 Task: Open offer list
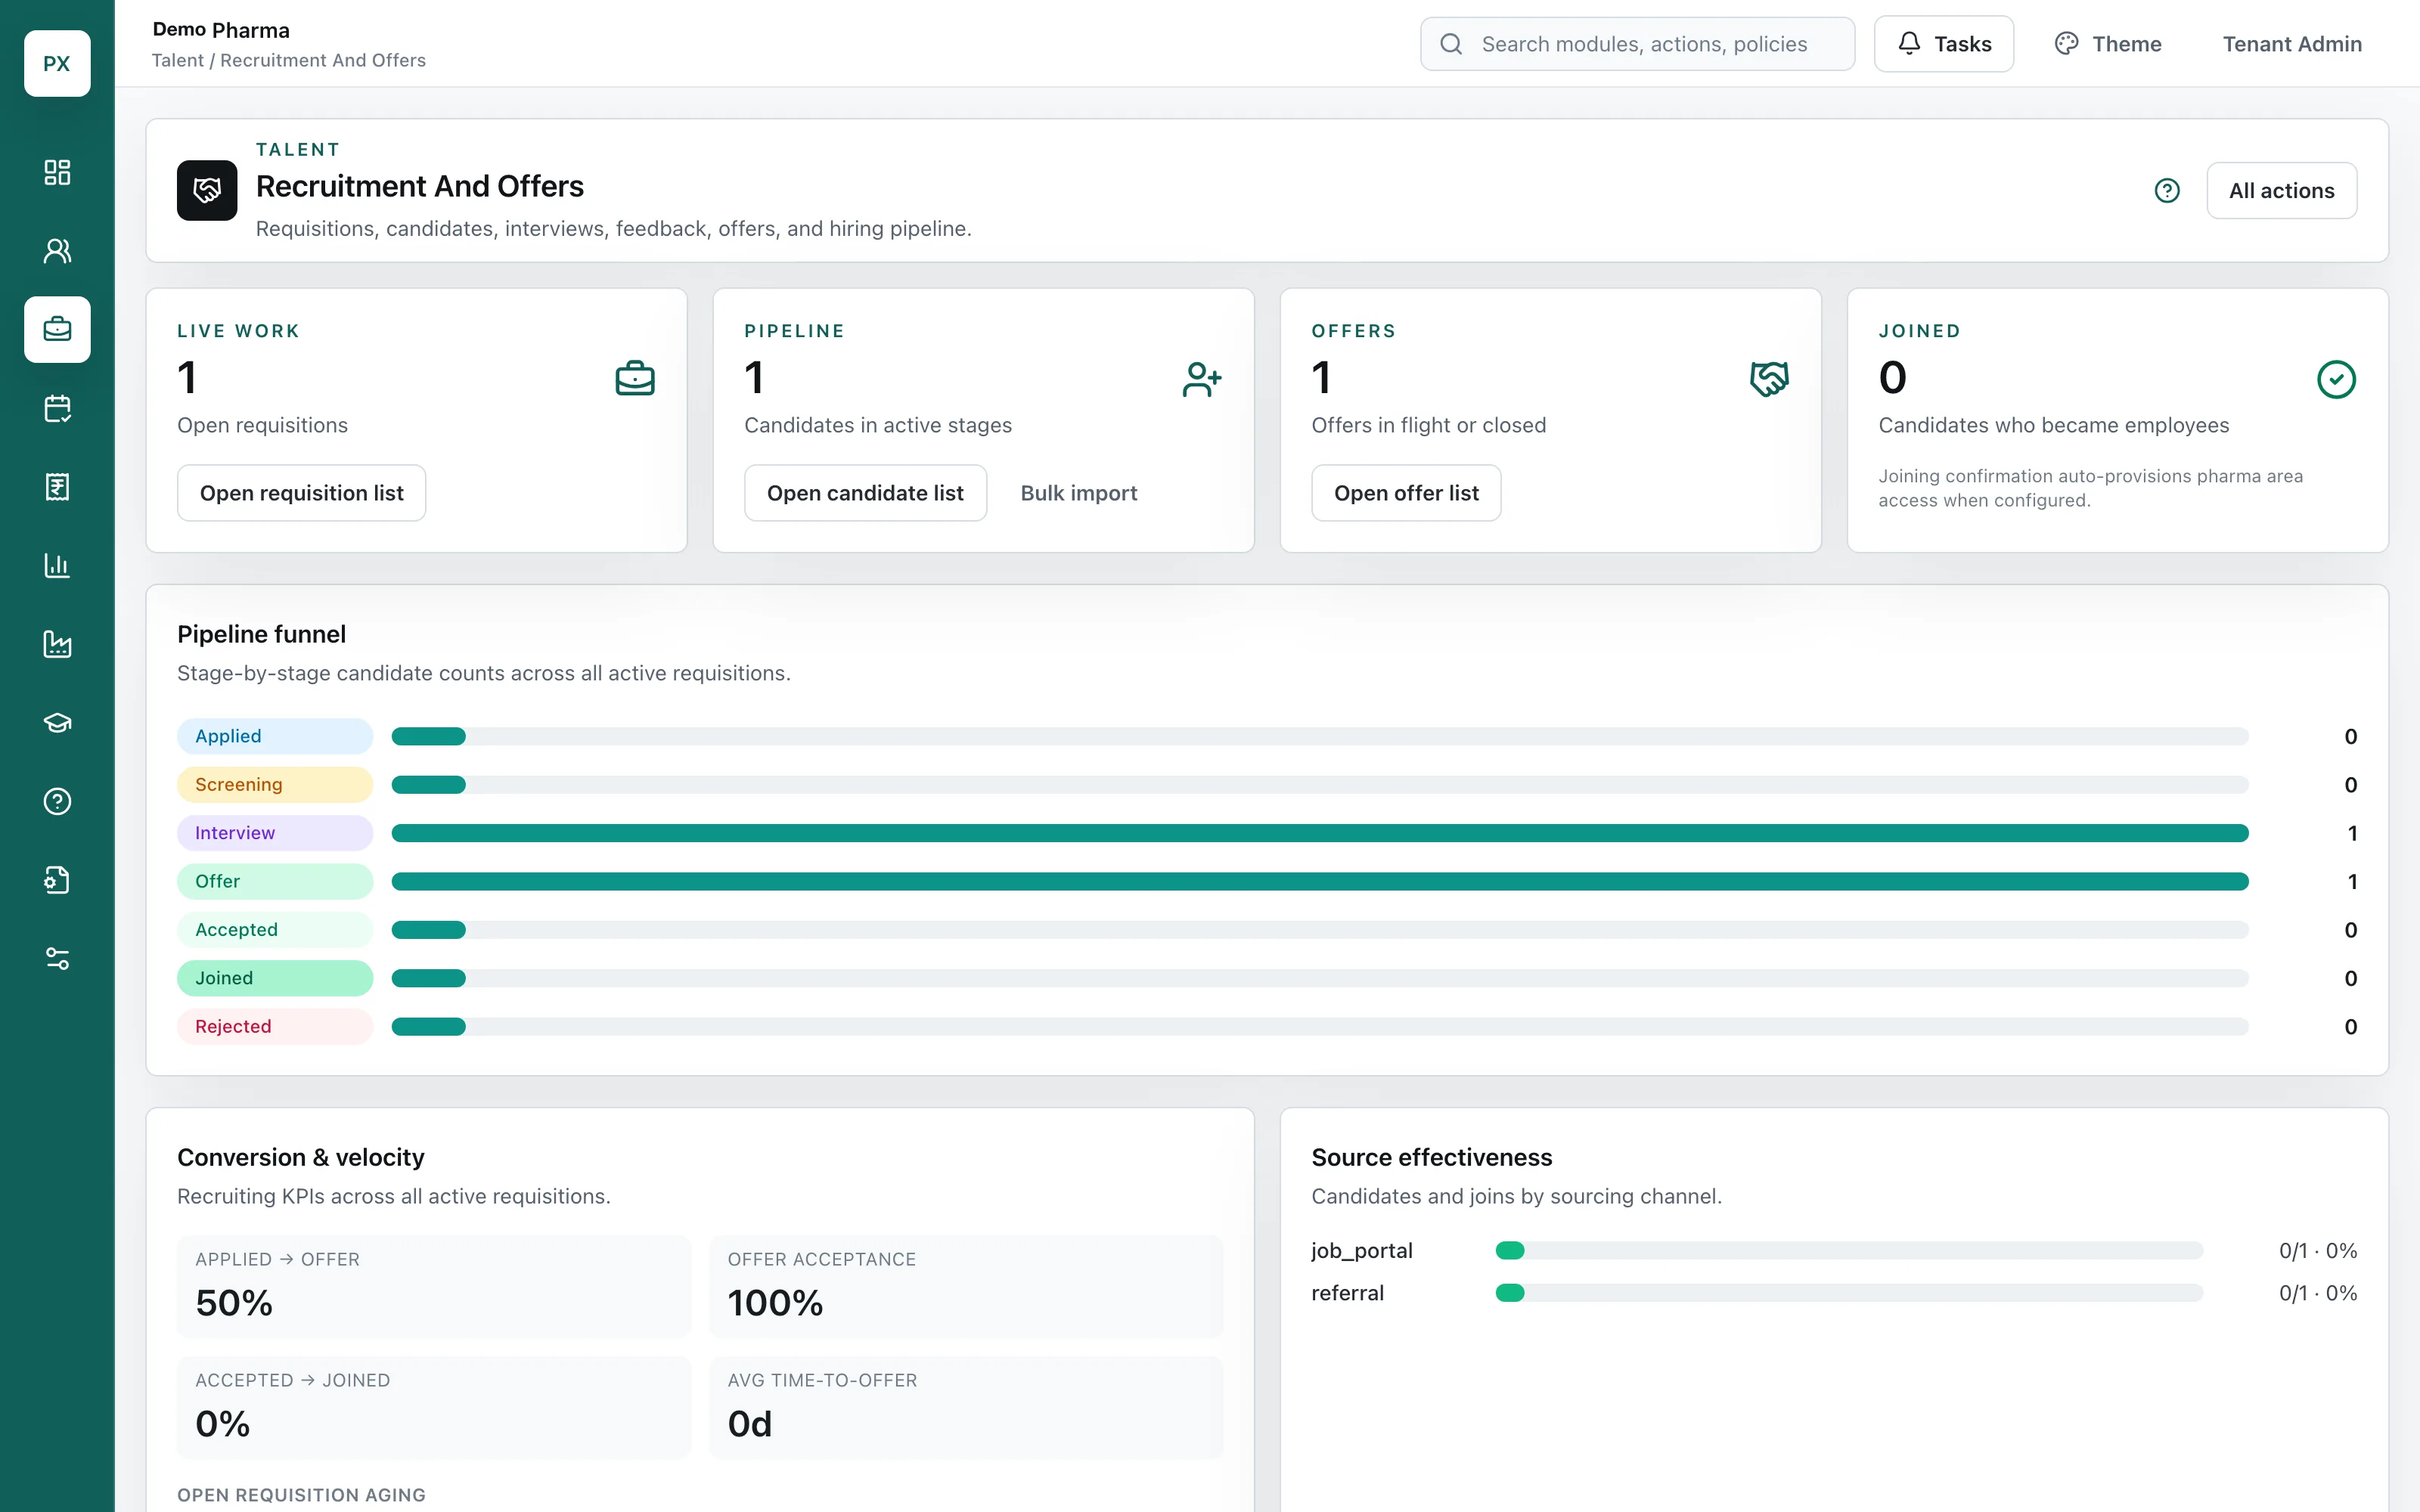(x=1406, y=493)
